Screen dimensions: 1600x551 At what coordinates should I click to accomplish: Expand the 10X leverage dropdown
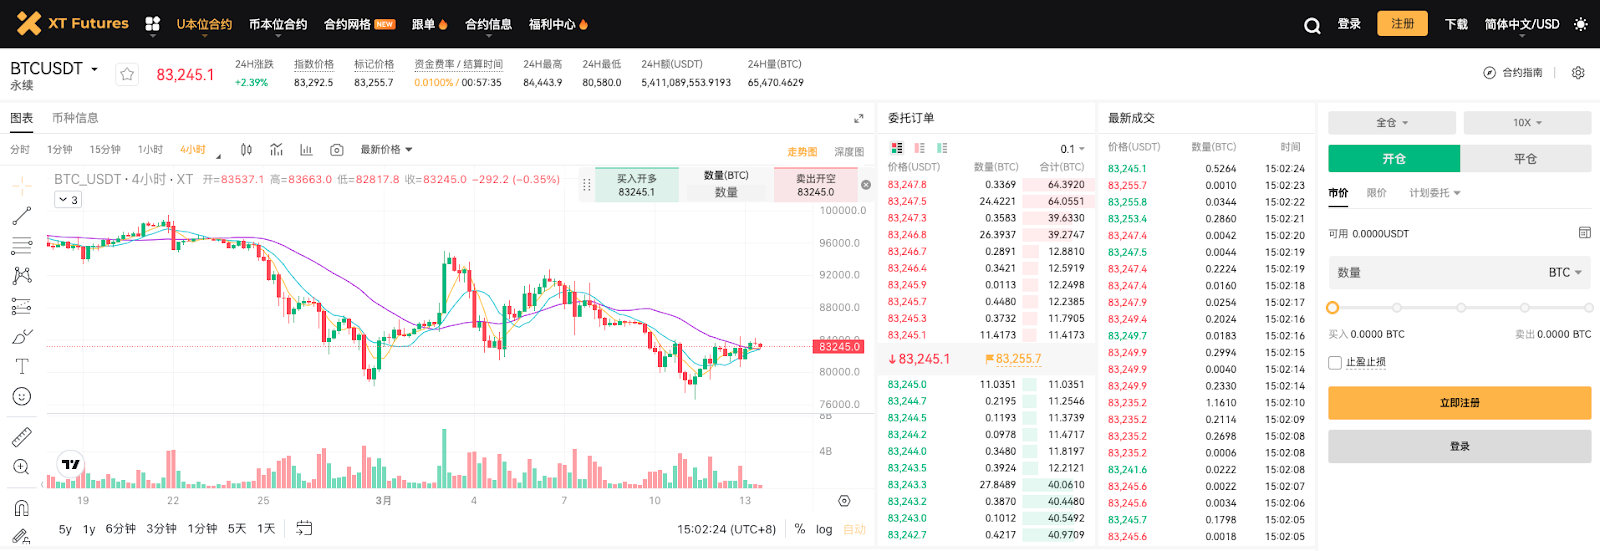[1527, 123]
